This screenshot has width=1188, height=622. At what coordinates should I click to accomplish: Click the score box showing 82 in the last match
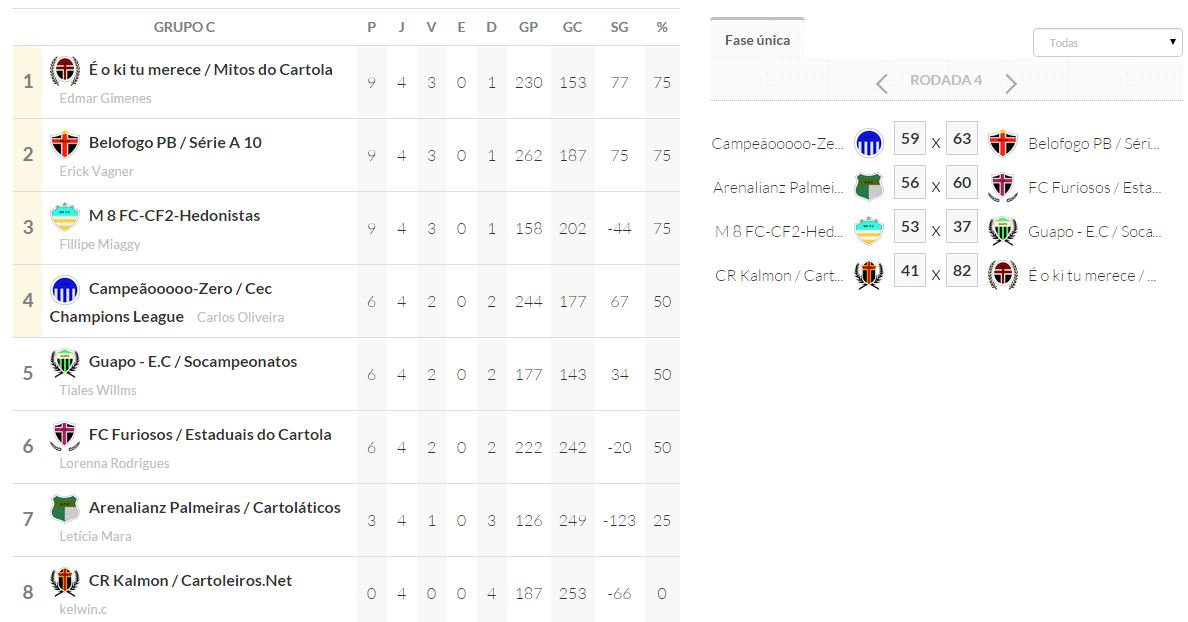tap(962, 272)
